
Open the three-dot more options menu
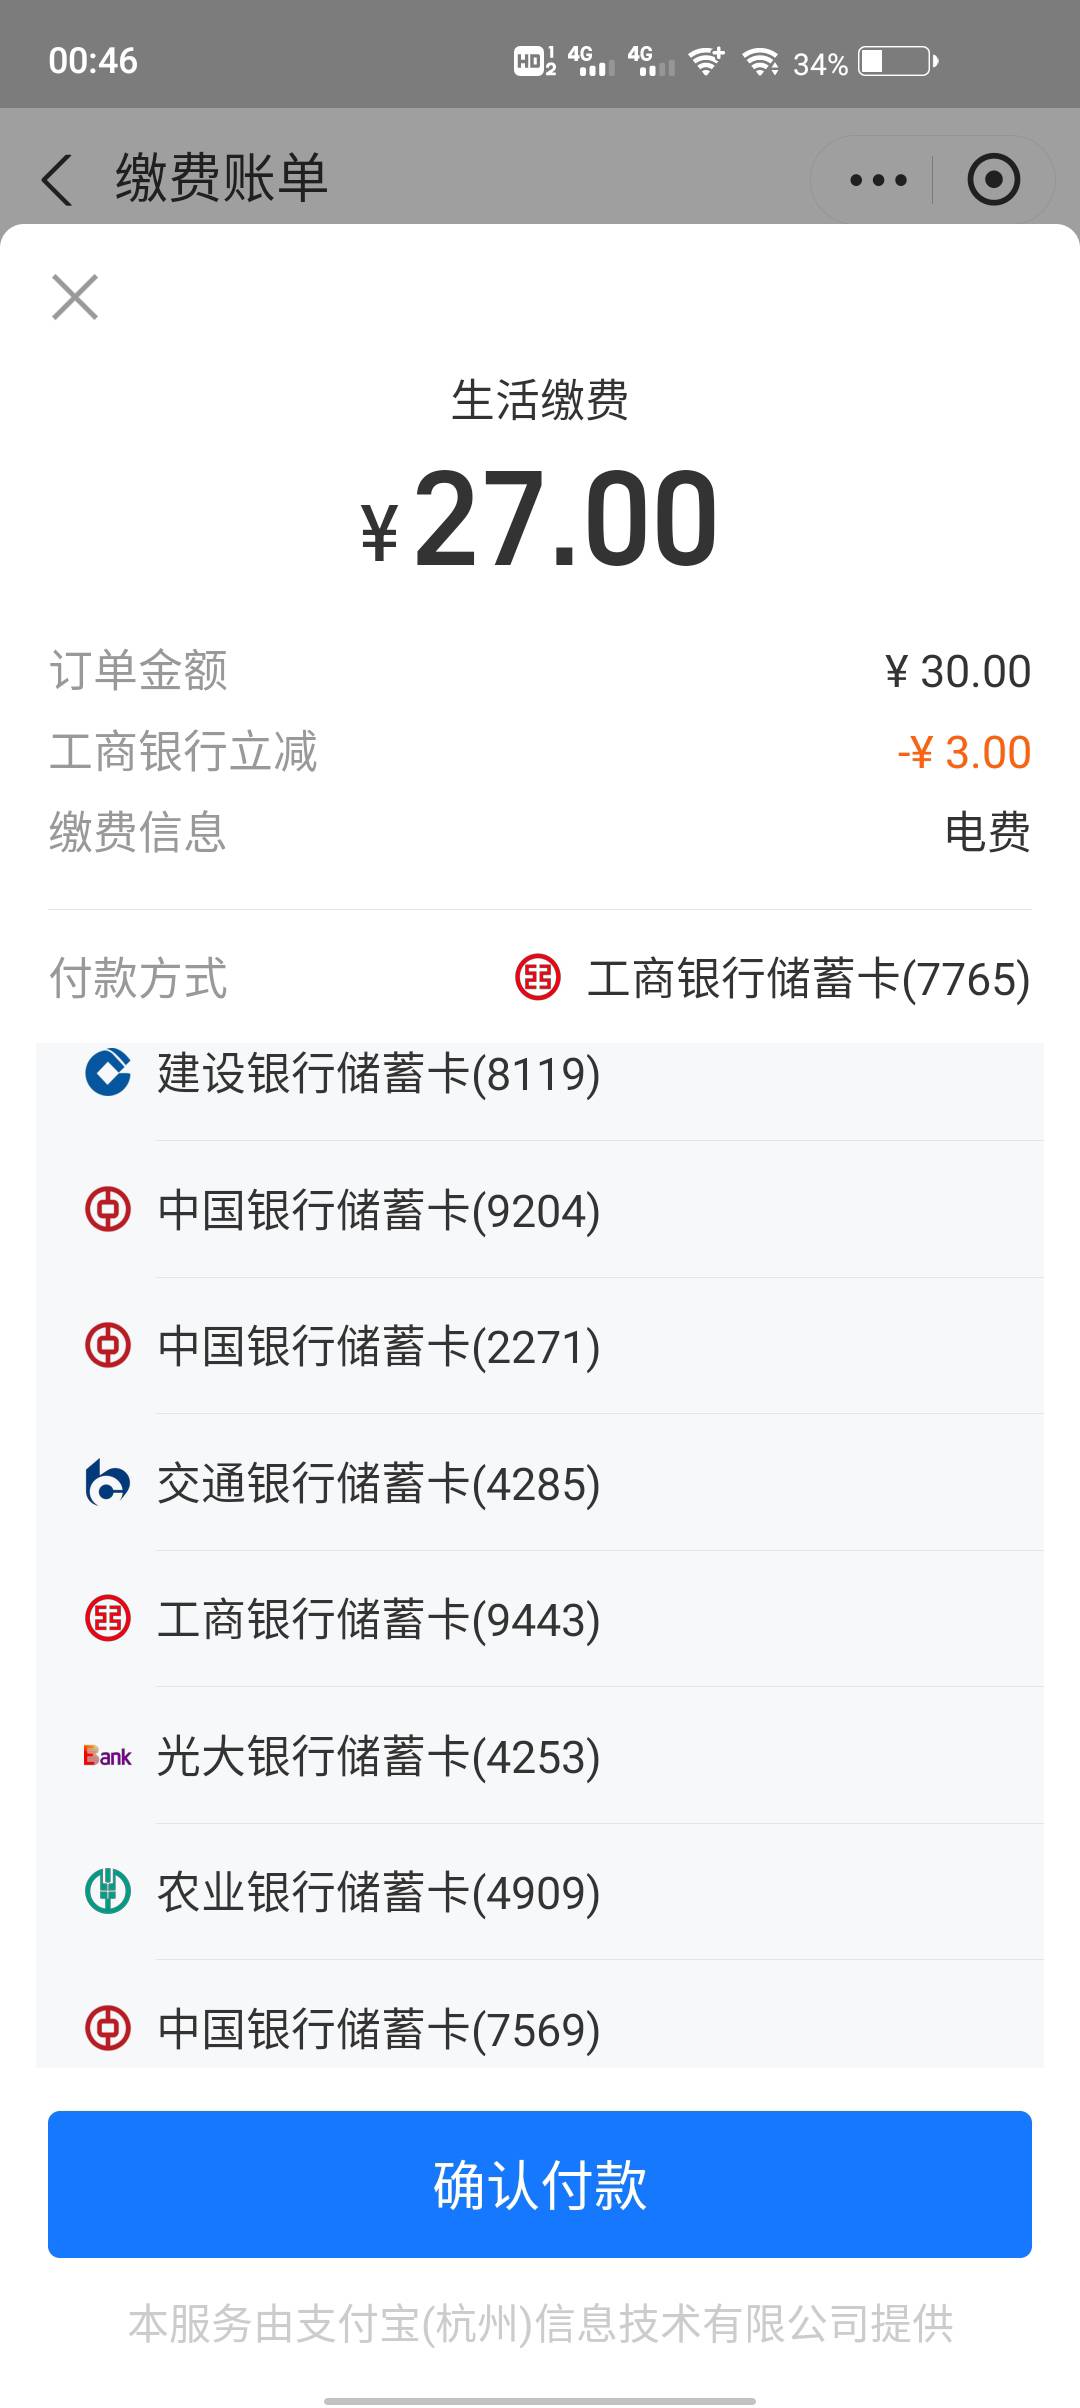pos(878,180)
